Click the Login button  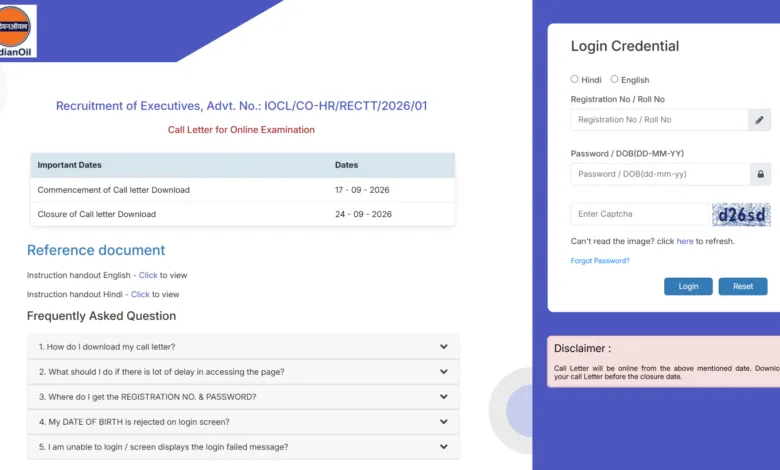pyautogui.click(x=688, y=286)
